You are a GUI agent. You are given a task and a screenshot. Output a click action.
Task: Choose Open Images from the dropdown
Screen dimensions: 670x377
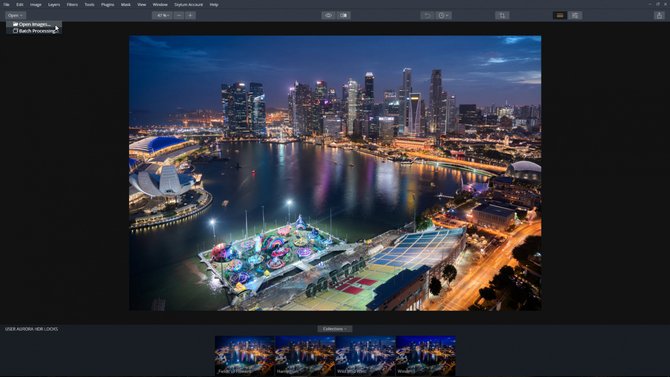point(34,24)
